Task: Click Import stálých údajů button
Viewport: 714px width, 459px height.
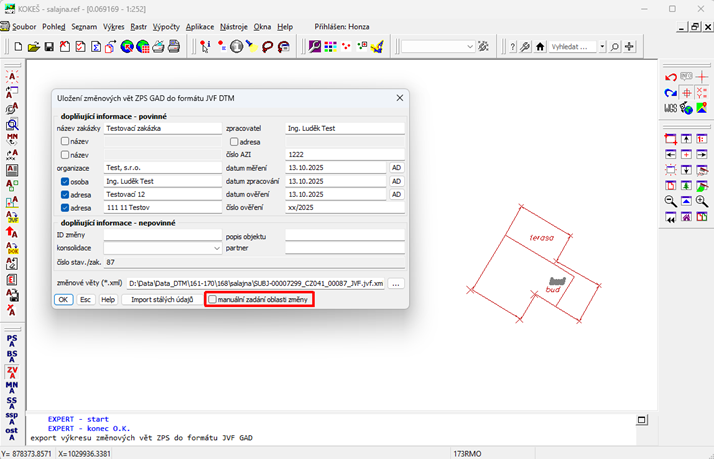Action: (162, 299)
